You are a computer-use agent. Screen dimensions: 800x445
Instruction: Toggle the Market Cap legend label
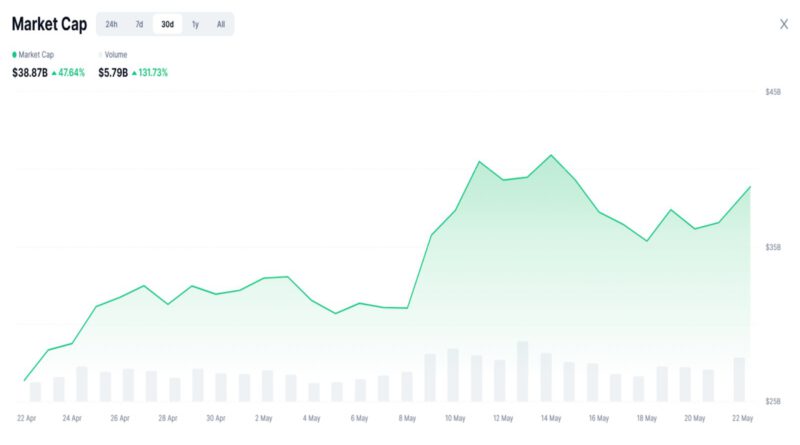tap(36, 55)
